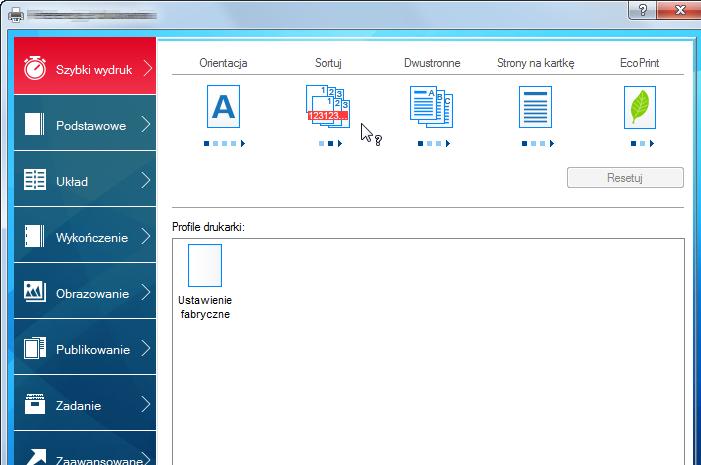Click the arrow icon beside Zaawansowane
701x465 pixels.
(36, 457)
